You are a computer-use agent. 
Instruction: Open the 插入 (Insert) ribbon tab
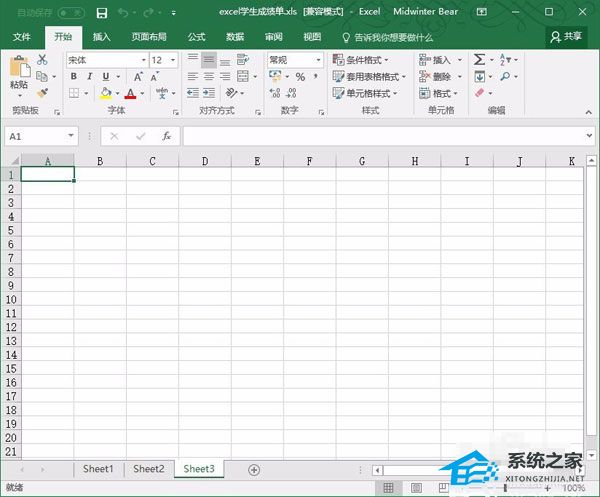click(102, 36)
